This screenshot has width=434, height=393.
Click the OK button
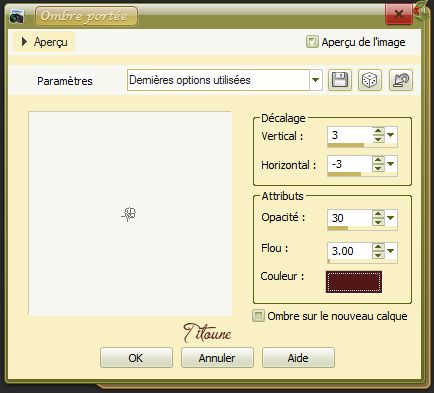click(136, 358)
